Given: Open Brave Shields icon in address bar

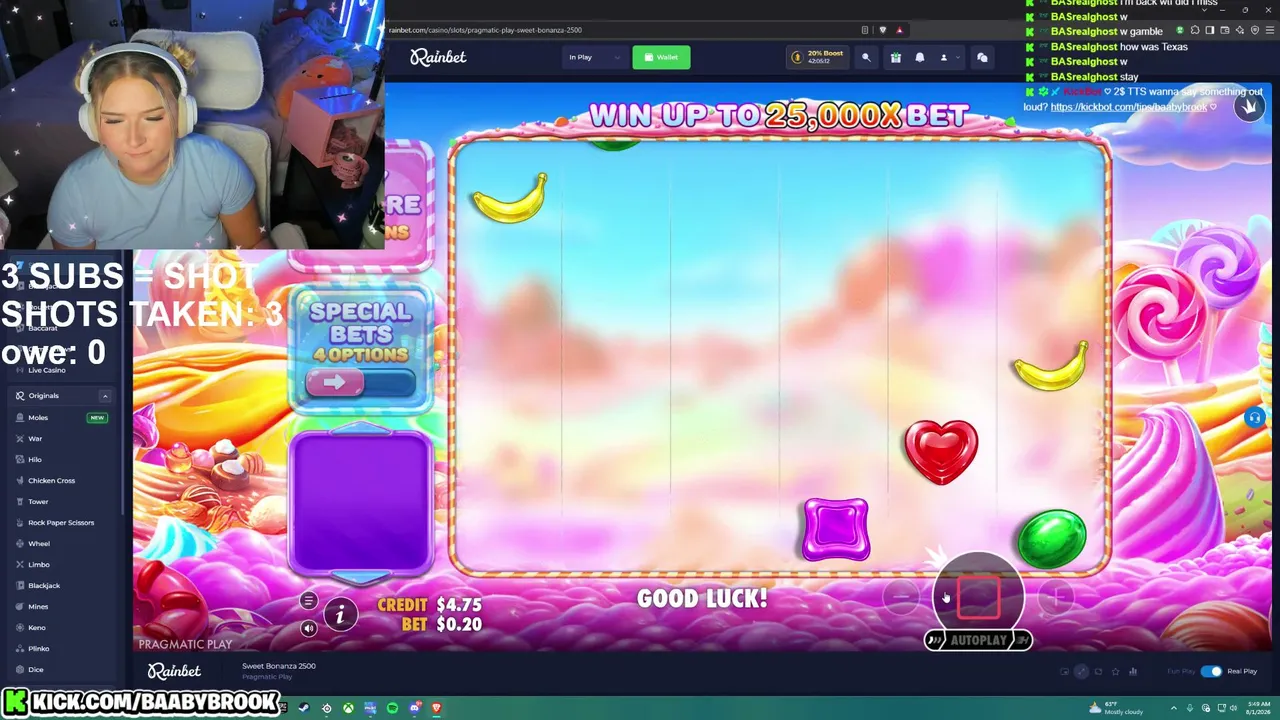Looking at the screenshot, I should point(882,30).
